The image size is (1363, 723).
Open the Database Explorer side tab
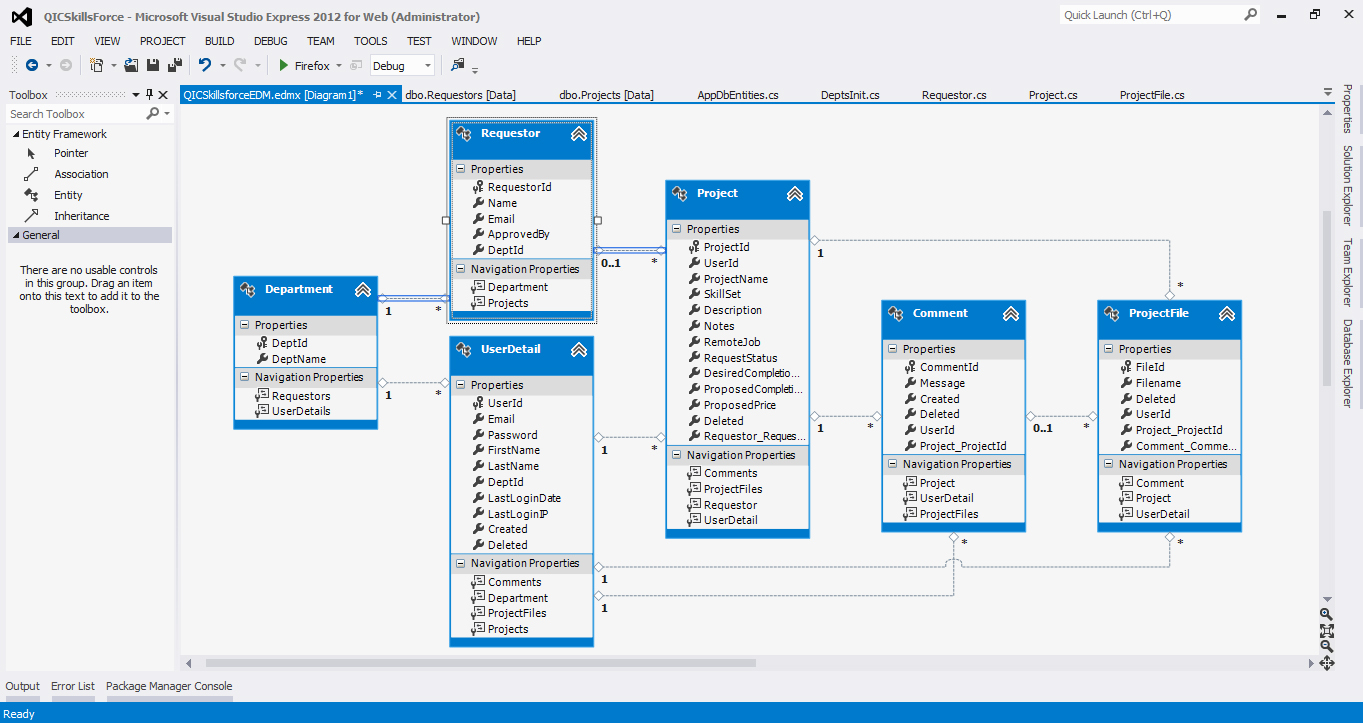pos(1348,363)
